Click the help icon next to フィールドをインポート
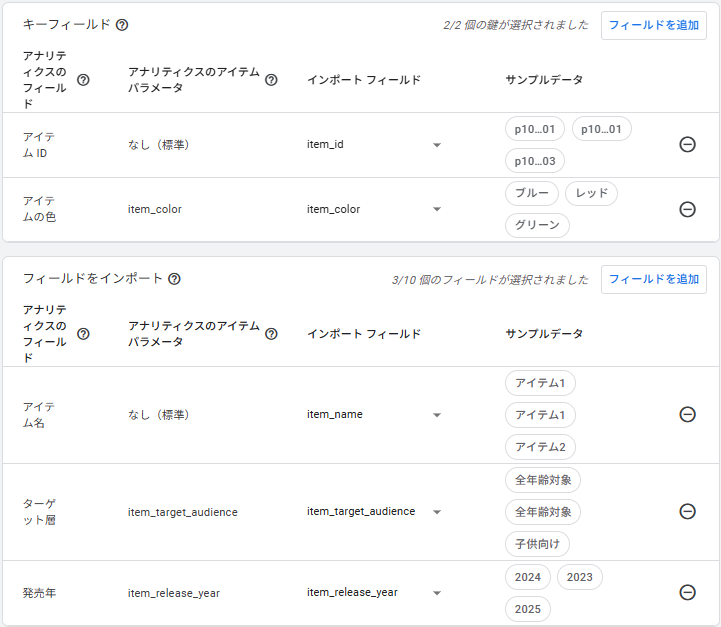The image size is (721, 627). coord(174,279)
